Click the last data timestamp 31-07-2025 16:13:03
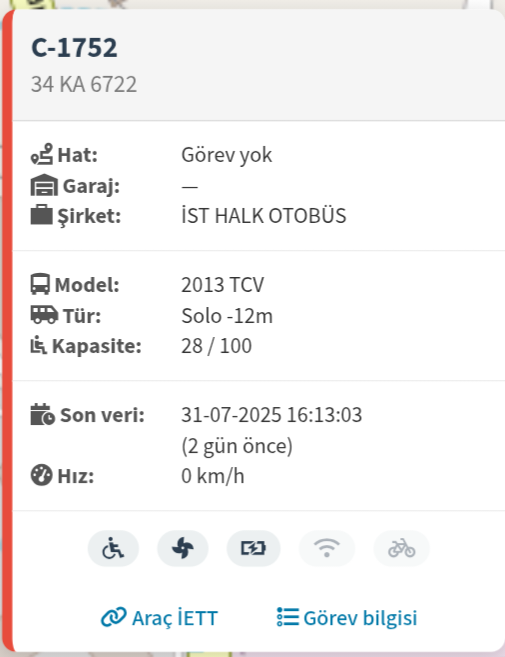Viewport: 505px width, 657px height. pyautogui.click(x=272, y=415)
